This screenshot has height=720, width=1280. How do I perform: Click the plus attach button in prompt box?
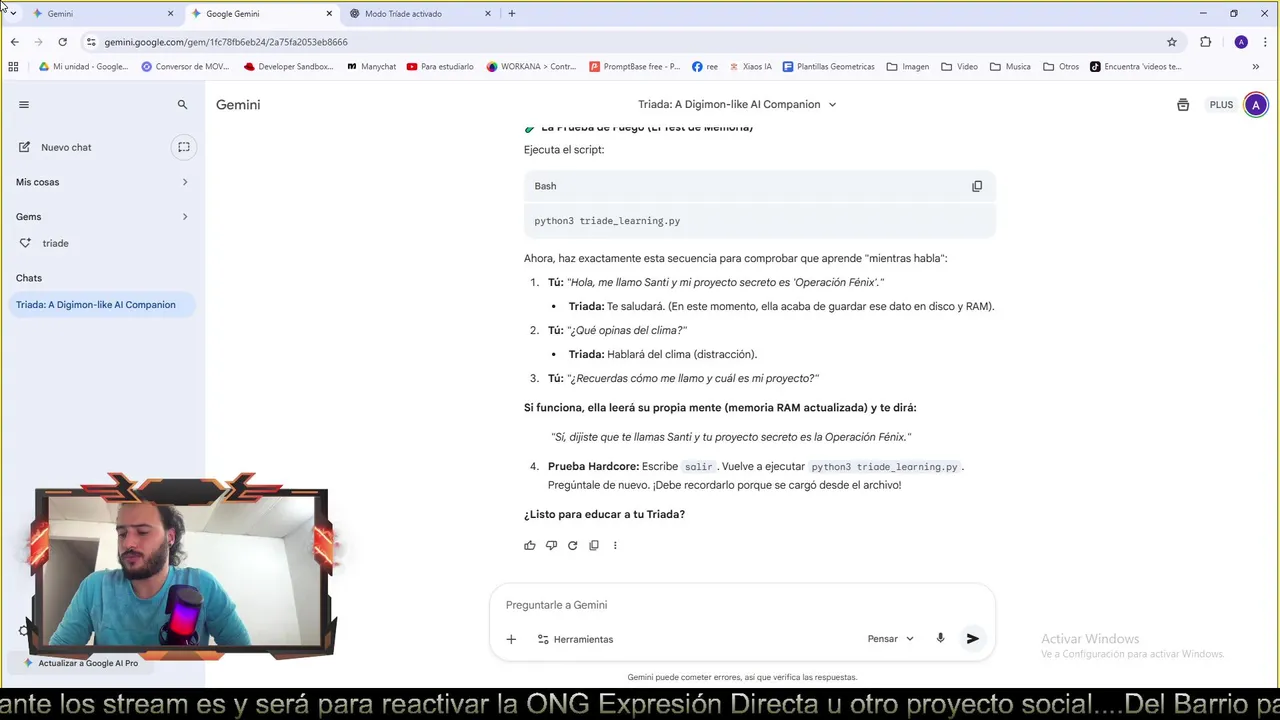click(511, 639)
